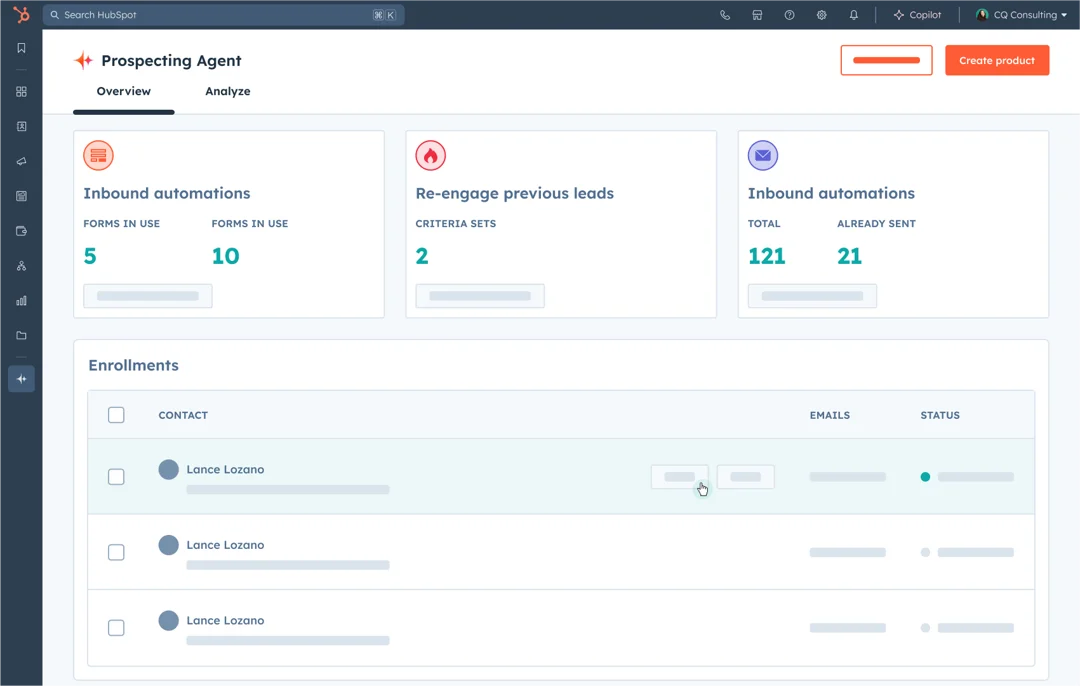Select the Overview tab
Viewport: 1080px width, 686px height.
123,90
